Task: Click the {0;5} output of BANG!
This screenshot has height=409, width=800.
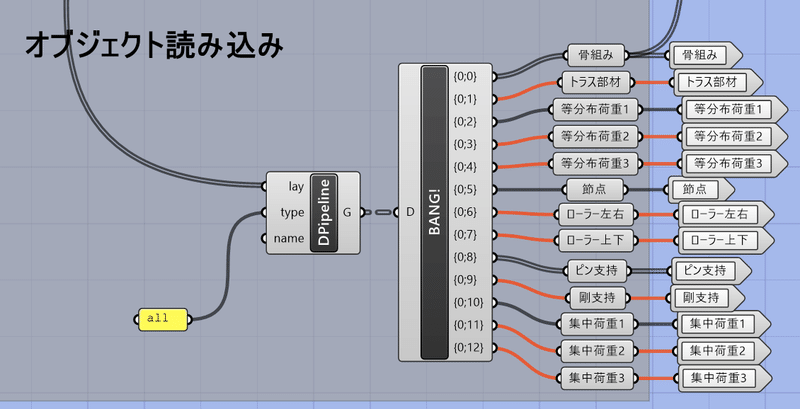Action: click(x=465, y=189)
